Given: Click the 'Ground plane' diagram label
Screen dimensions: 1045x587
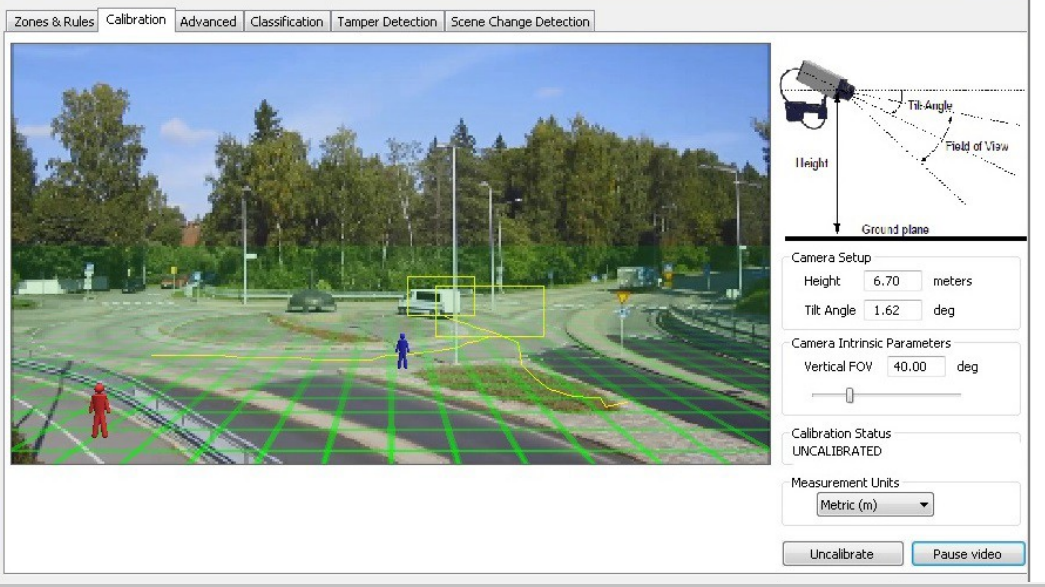Looking at the screenshot, I should pyautogui.click(x=894, y=229).
